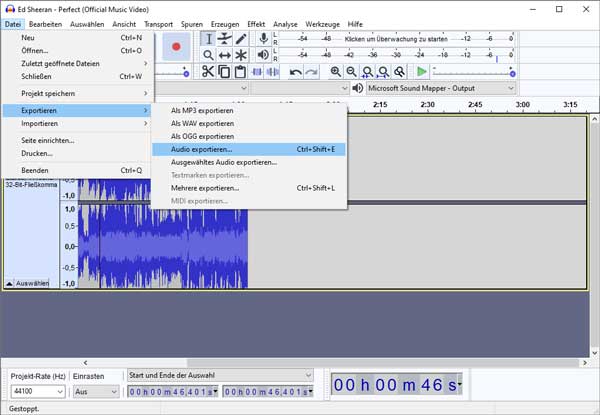Viewport: 600px width, 415px height.
Task: Choose Mehrere exportieren...
Action: [x=249, y=188]
